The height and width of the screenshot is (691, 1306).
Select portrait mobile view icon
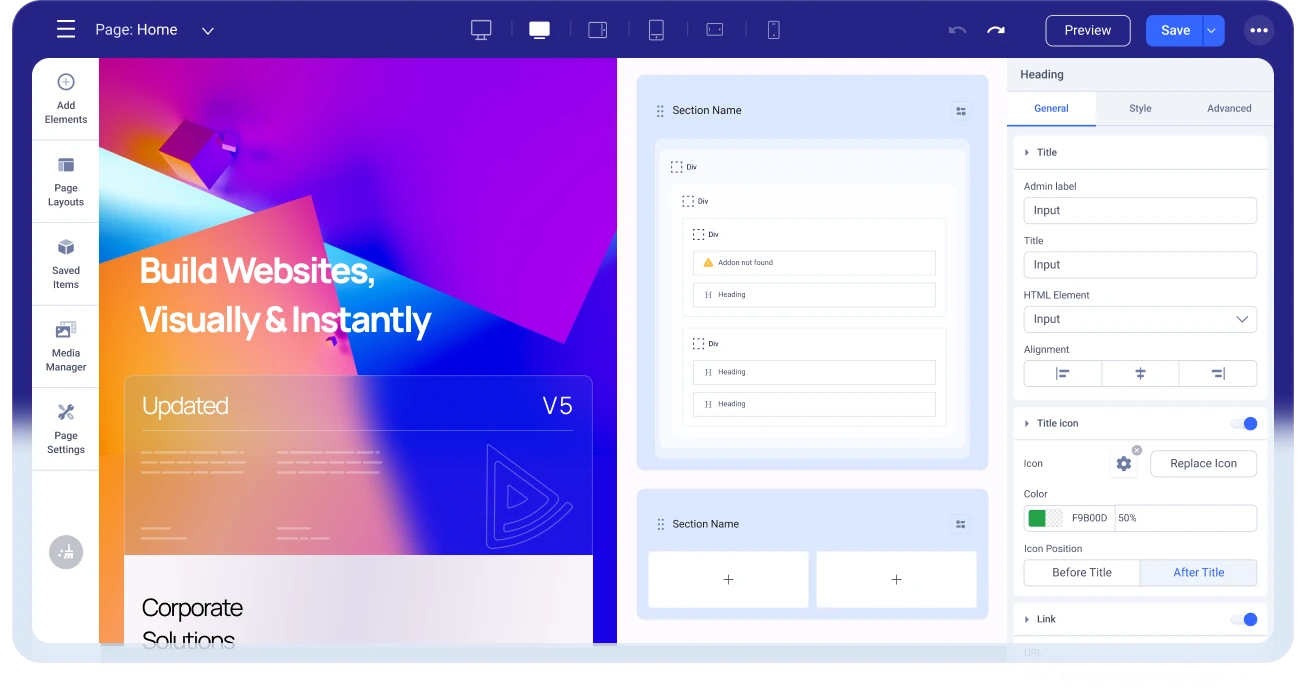tap(773, 30)
